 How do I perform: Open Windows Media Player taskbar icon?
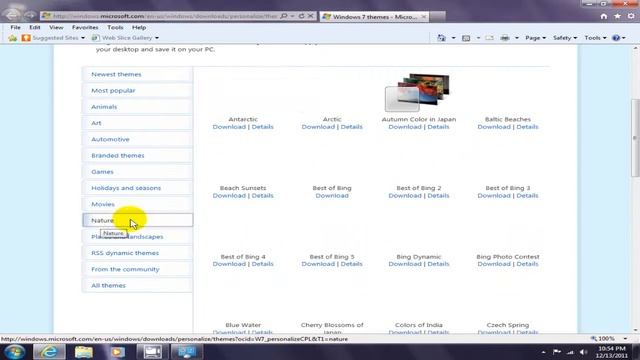[118, 351]
